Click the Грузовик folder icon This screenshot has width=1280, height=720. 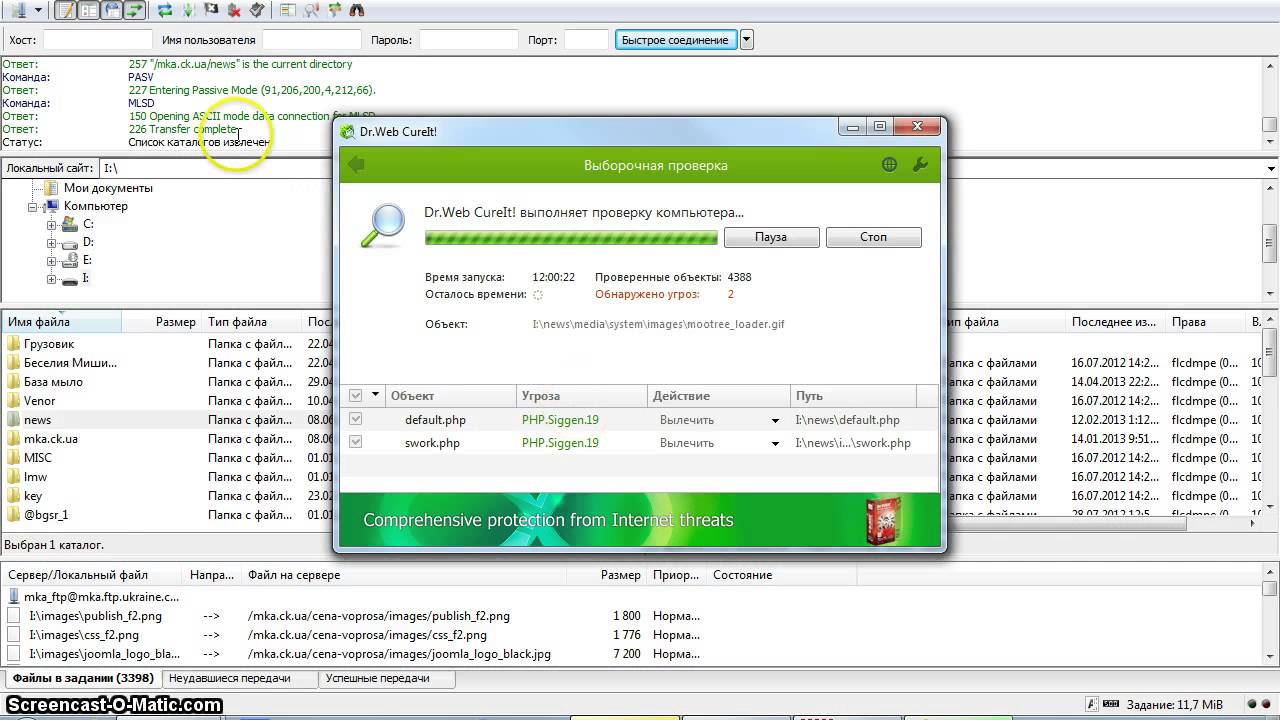click(x=13, y=344)
